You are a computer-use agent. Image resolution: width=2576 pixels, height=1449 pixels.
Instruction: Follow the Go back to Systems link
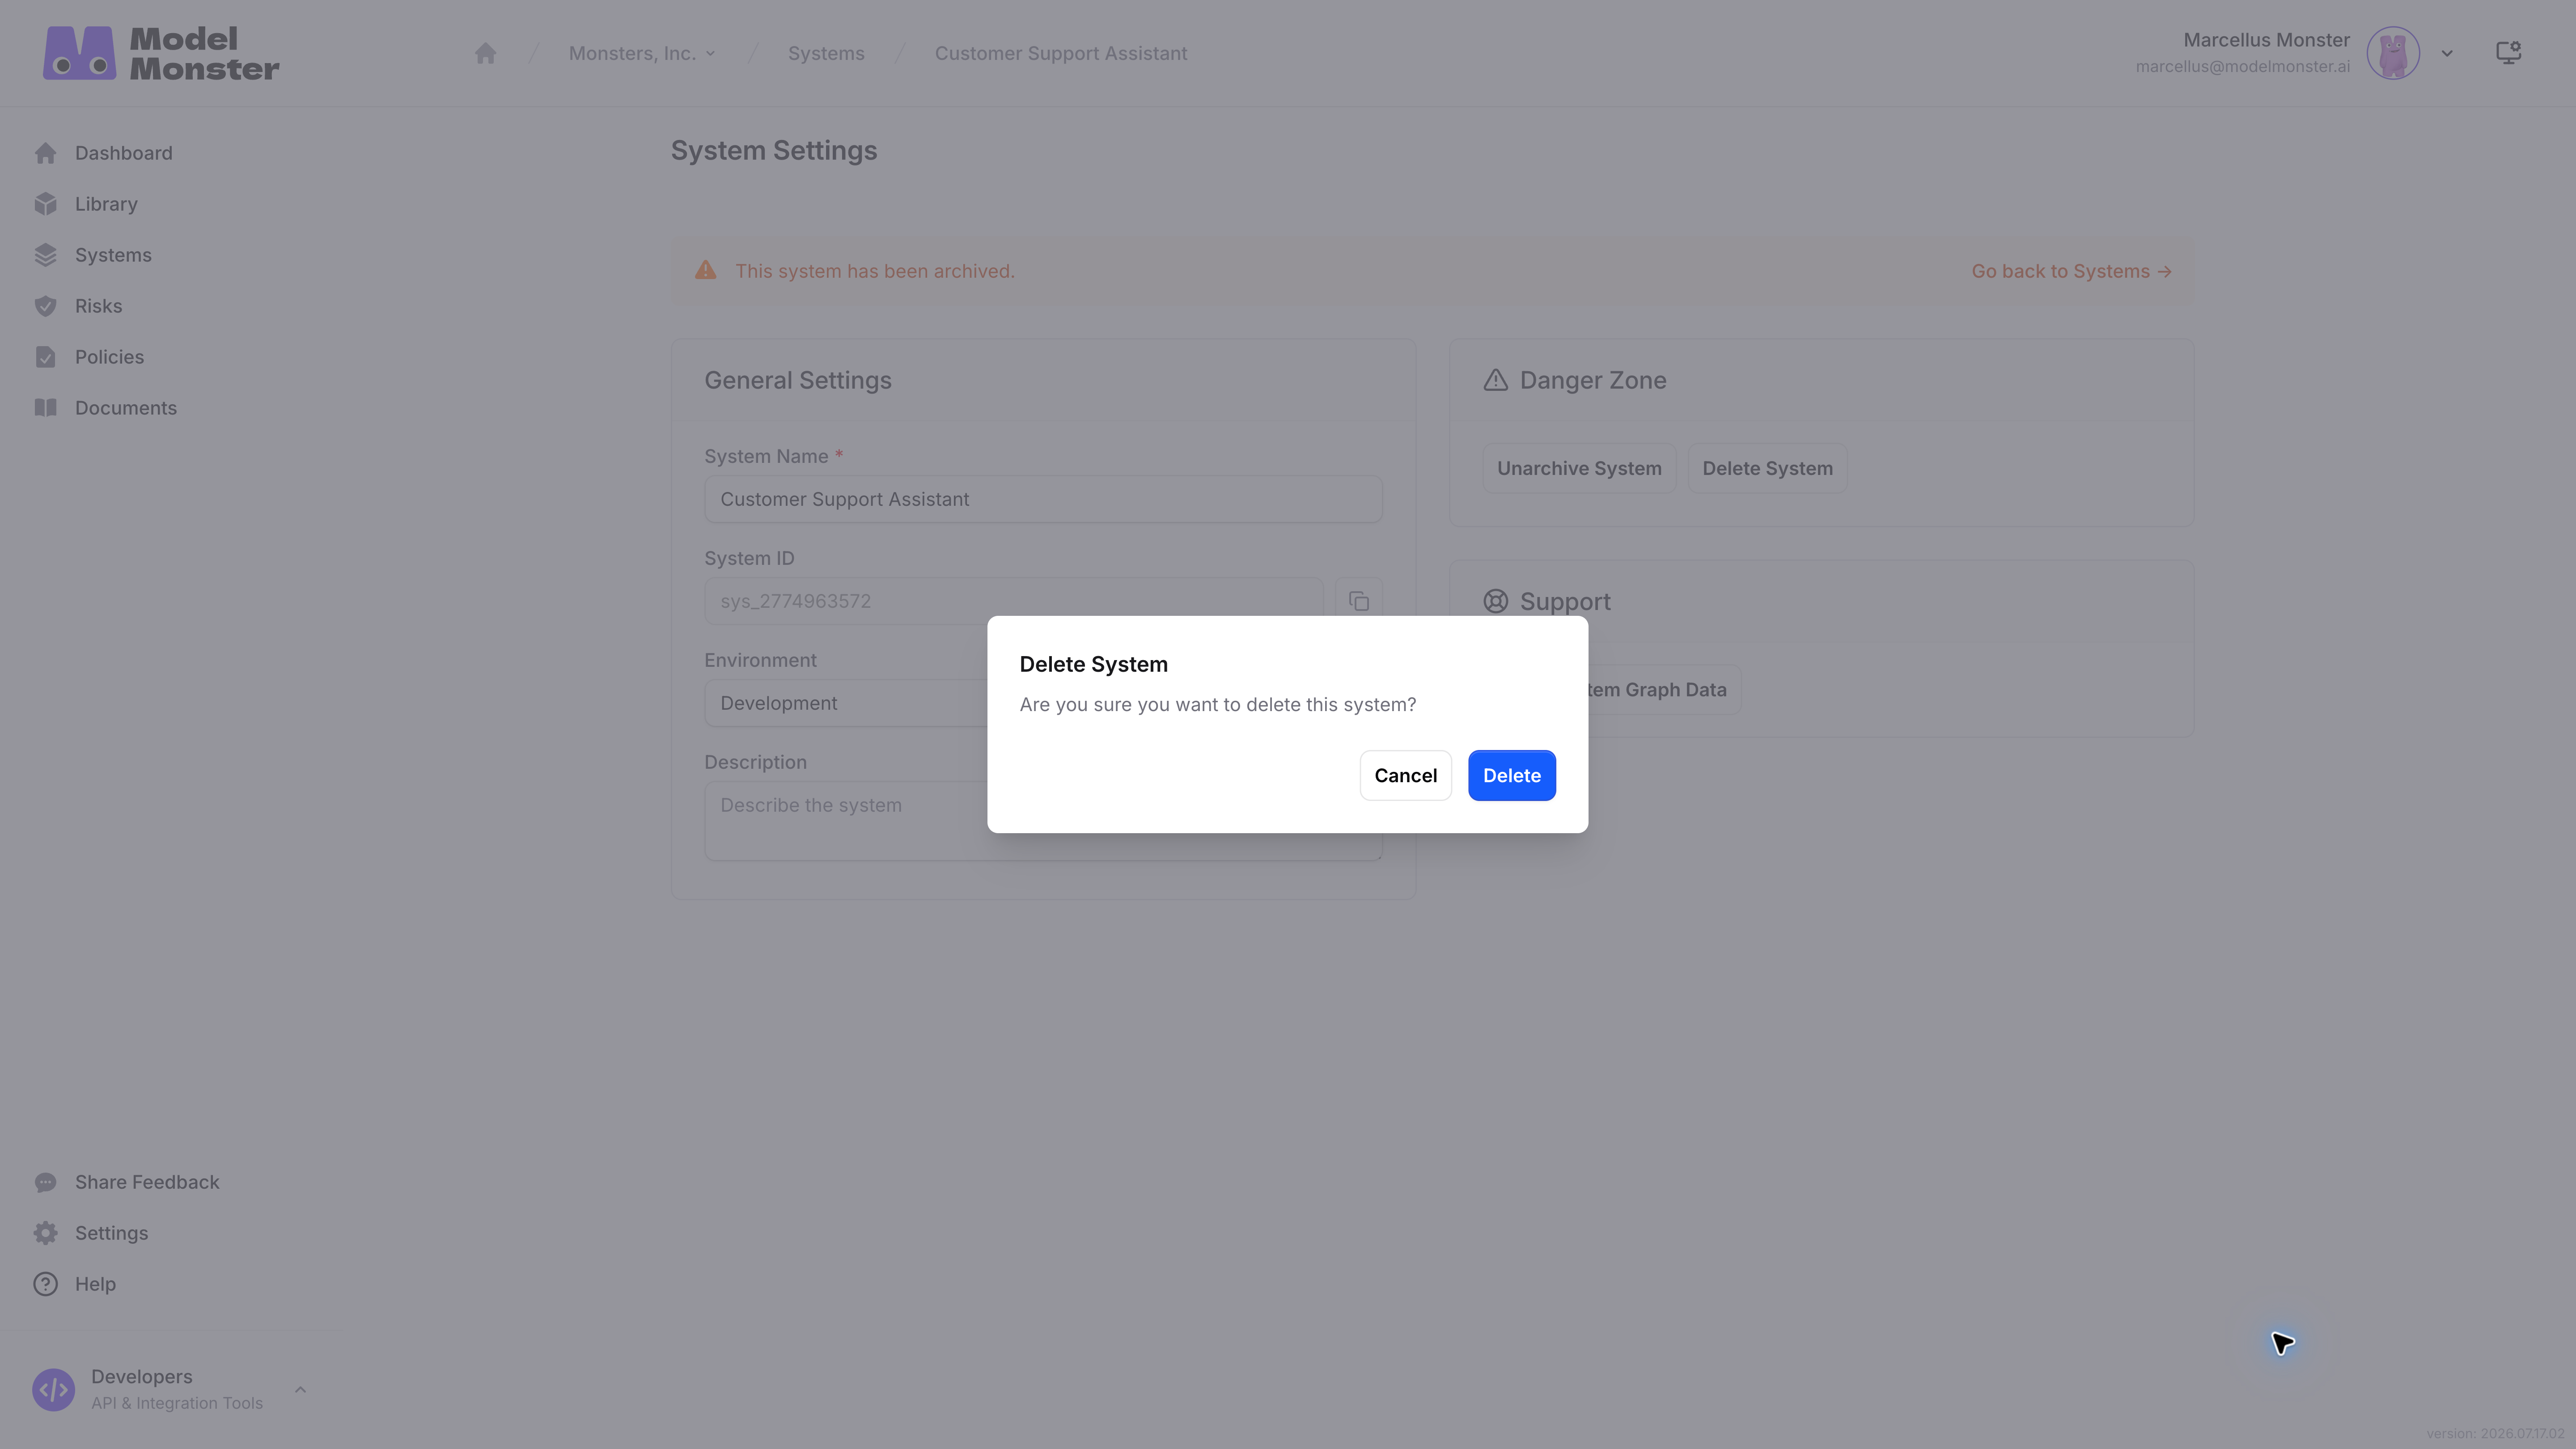[2071, 271]
